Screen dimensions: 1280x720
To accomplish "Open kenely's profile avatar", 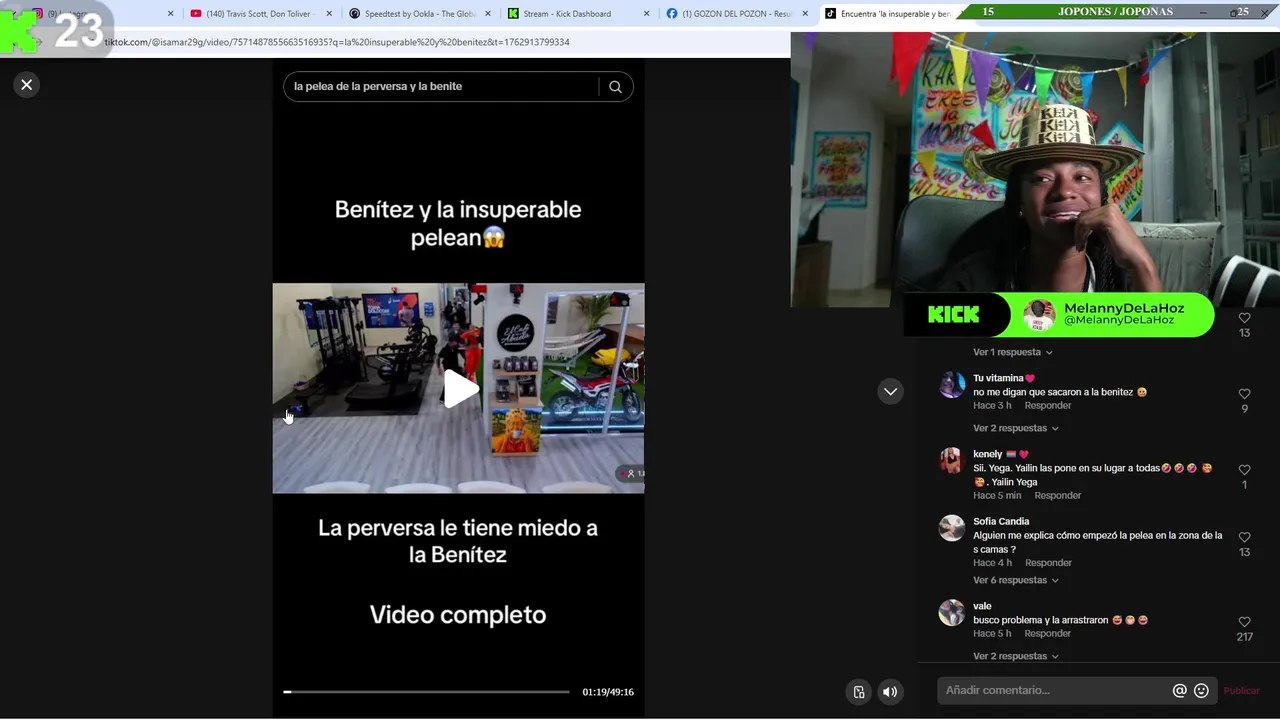I will [952, 461].
